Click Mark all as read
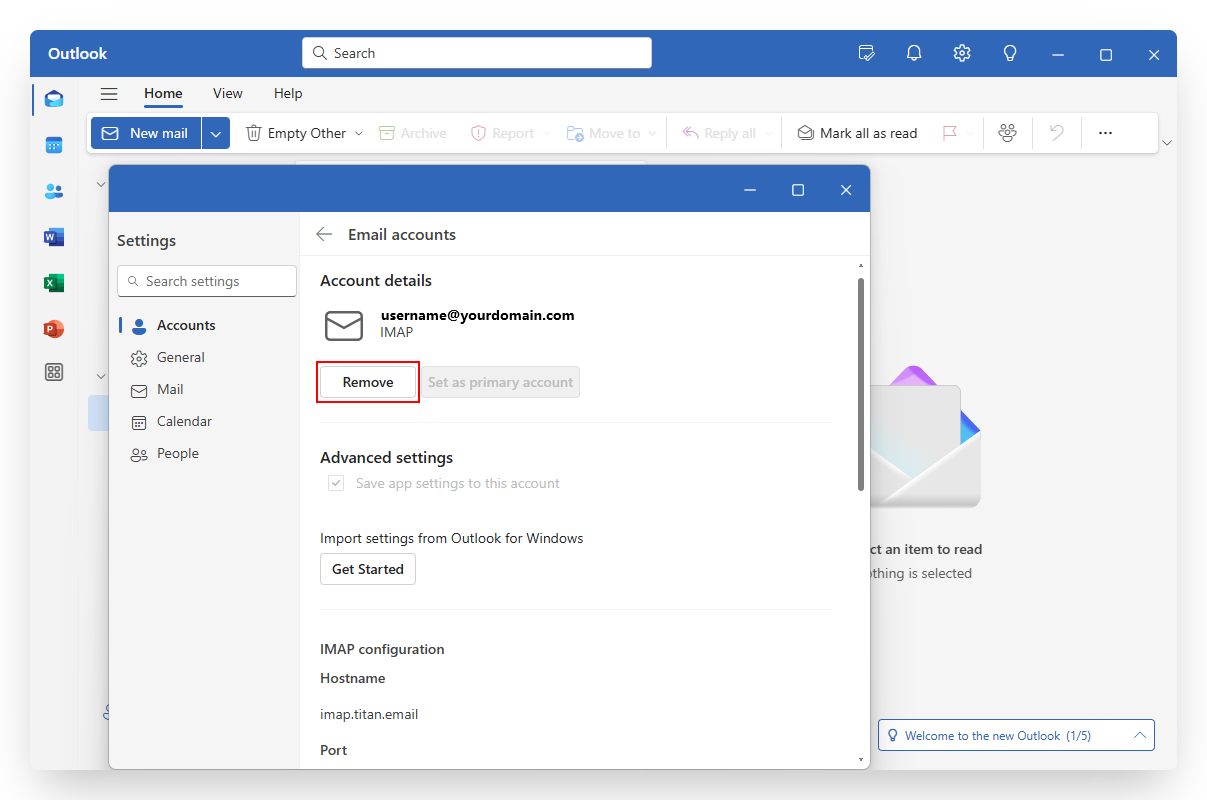1207x800 pixels. (x=857, y=133)
